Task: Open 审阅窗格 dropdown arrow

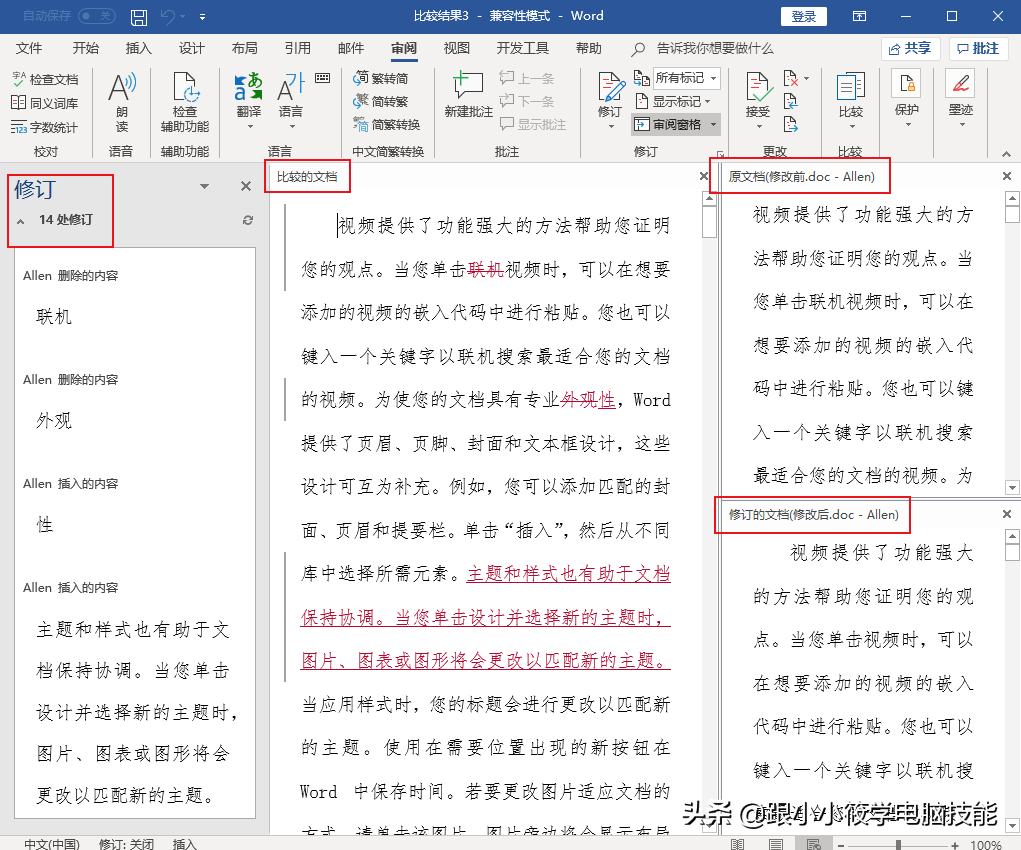Action: click(714, 124)
